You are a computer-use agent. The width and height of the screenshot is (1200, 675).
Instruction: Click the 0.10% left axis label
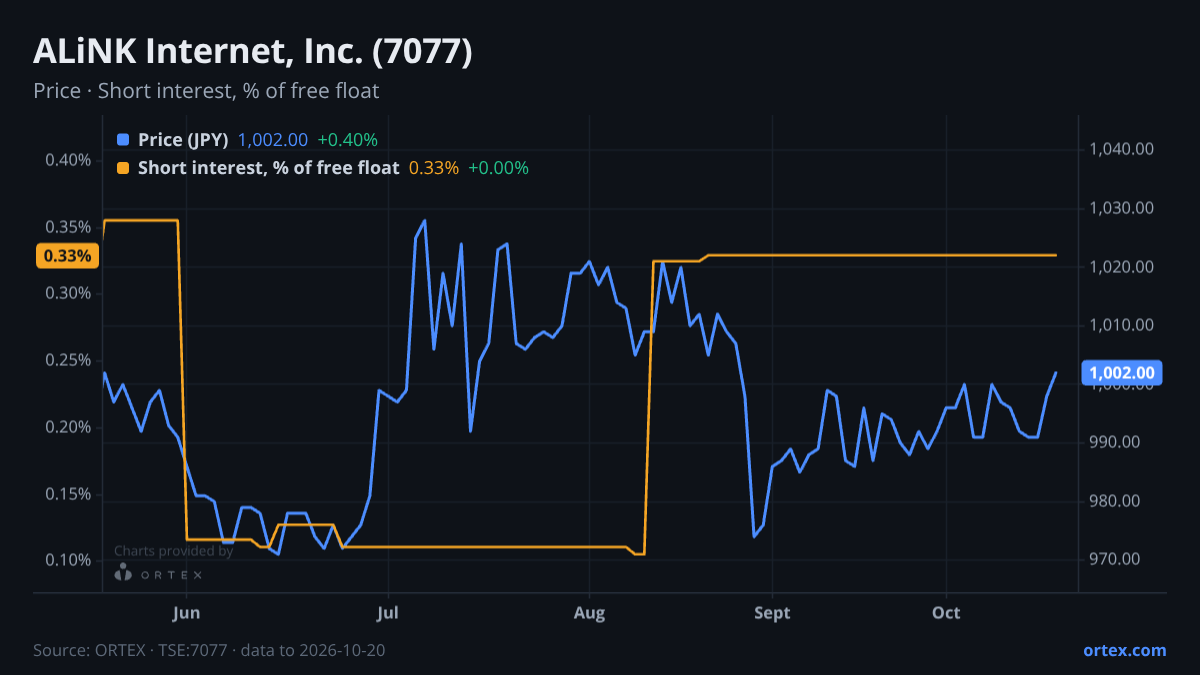tap(68, 560)
